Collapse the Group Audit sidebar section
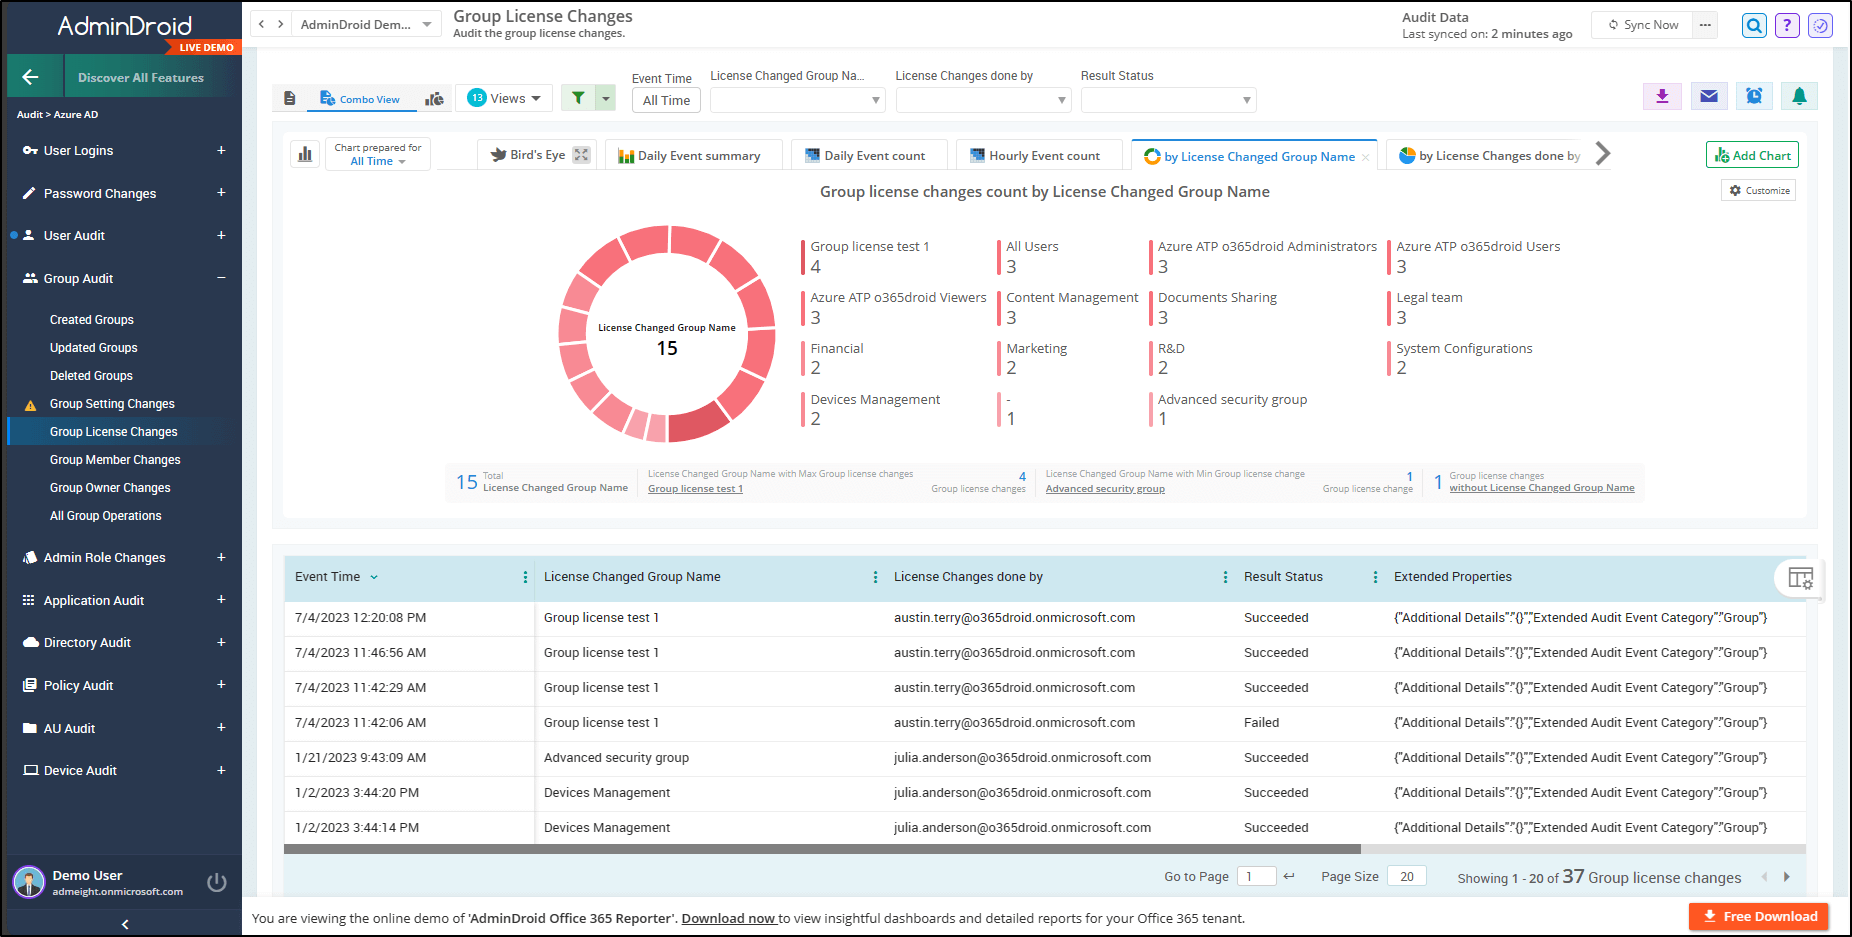The width and height of the screenshot is (1852, 937). (x=221, y=278)
